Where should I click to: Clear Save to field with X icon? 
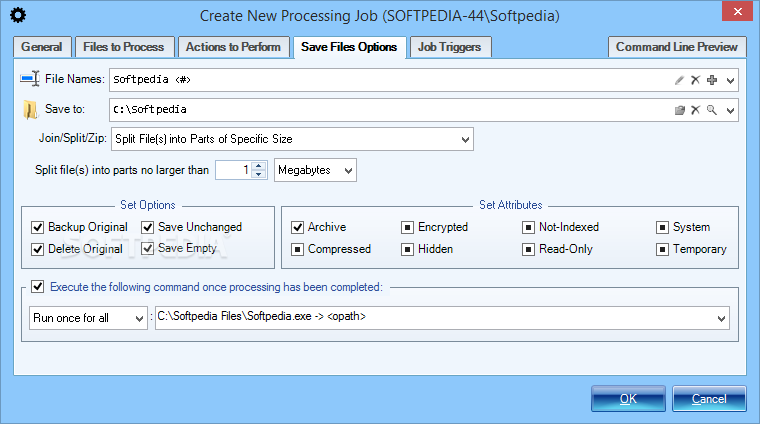(x=696, y=110)
